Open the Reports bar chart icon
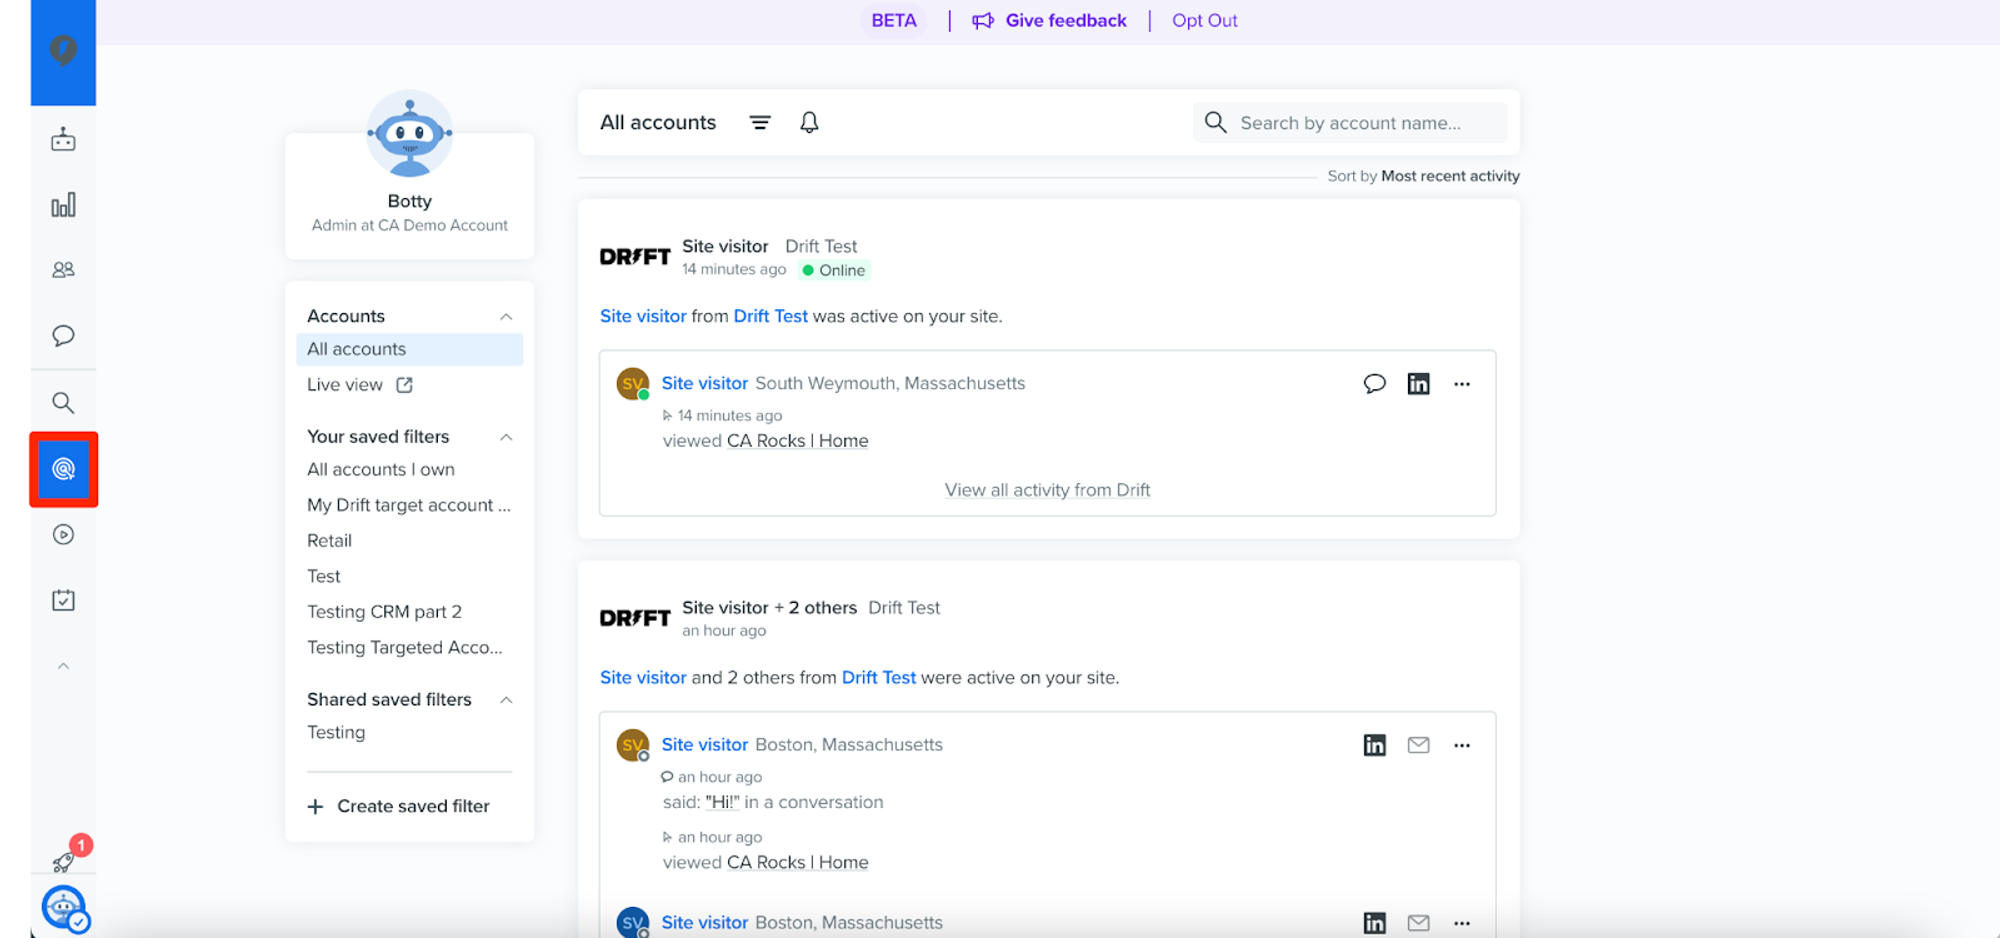This screenshot has width=2000, height=938. pyautogui.click(x=63, y=204)
